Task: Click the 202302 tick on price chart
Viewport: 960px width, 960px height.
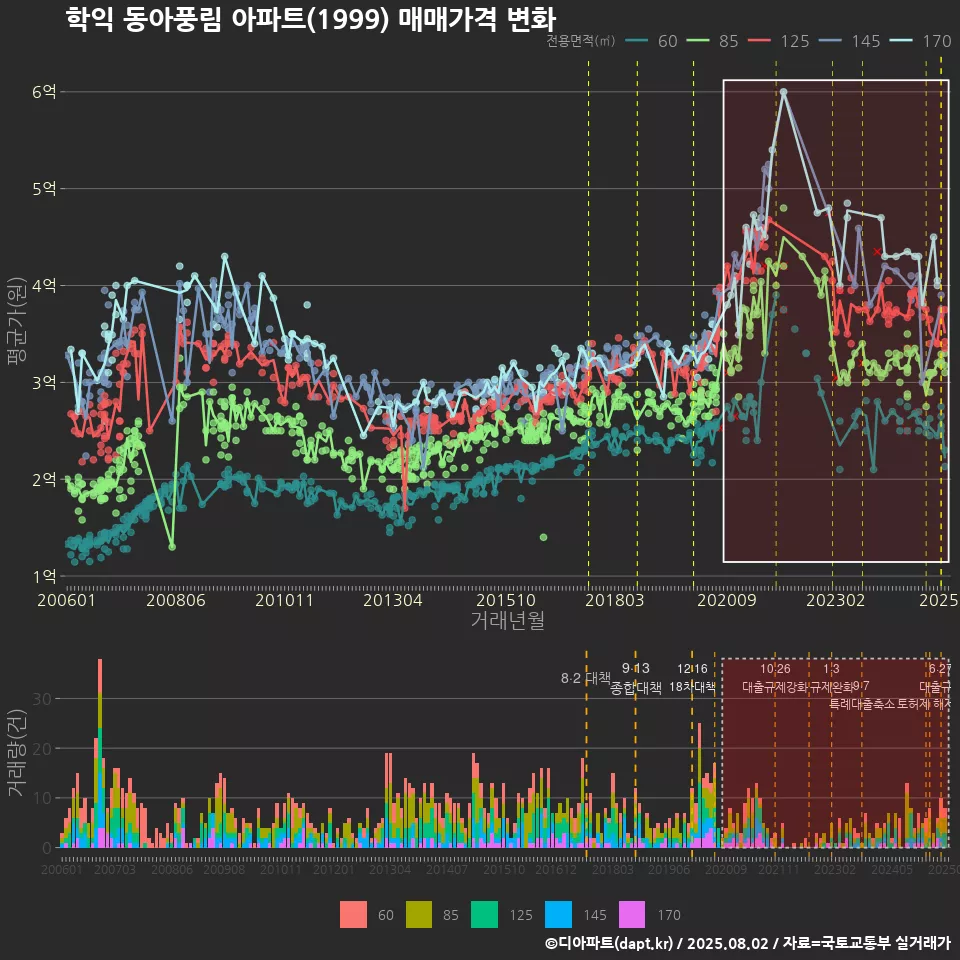Action: 836,600
